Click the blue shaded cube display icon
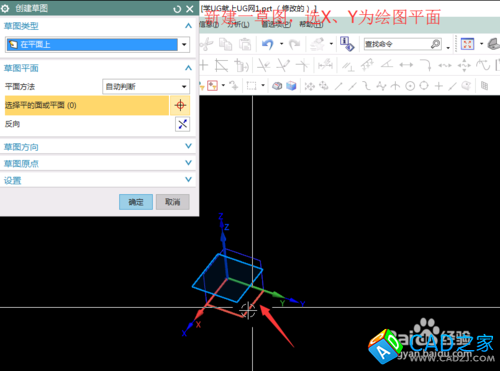The width and height of the screenshot is (500, 371). coord(291,86)
